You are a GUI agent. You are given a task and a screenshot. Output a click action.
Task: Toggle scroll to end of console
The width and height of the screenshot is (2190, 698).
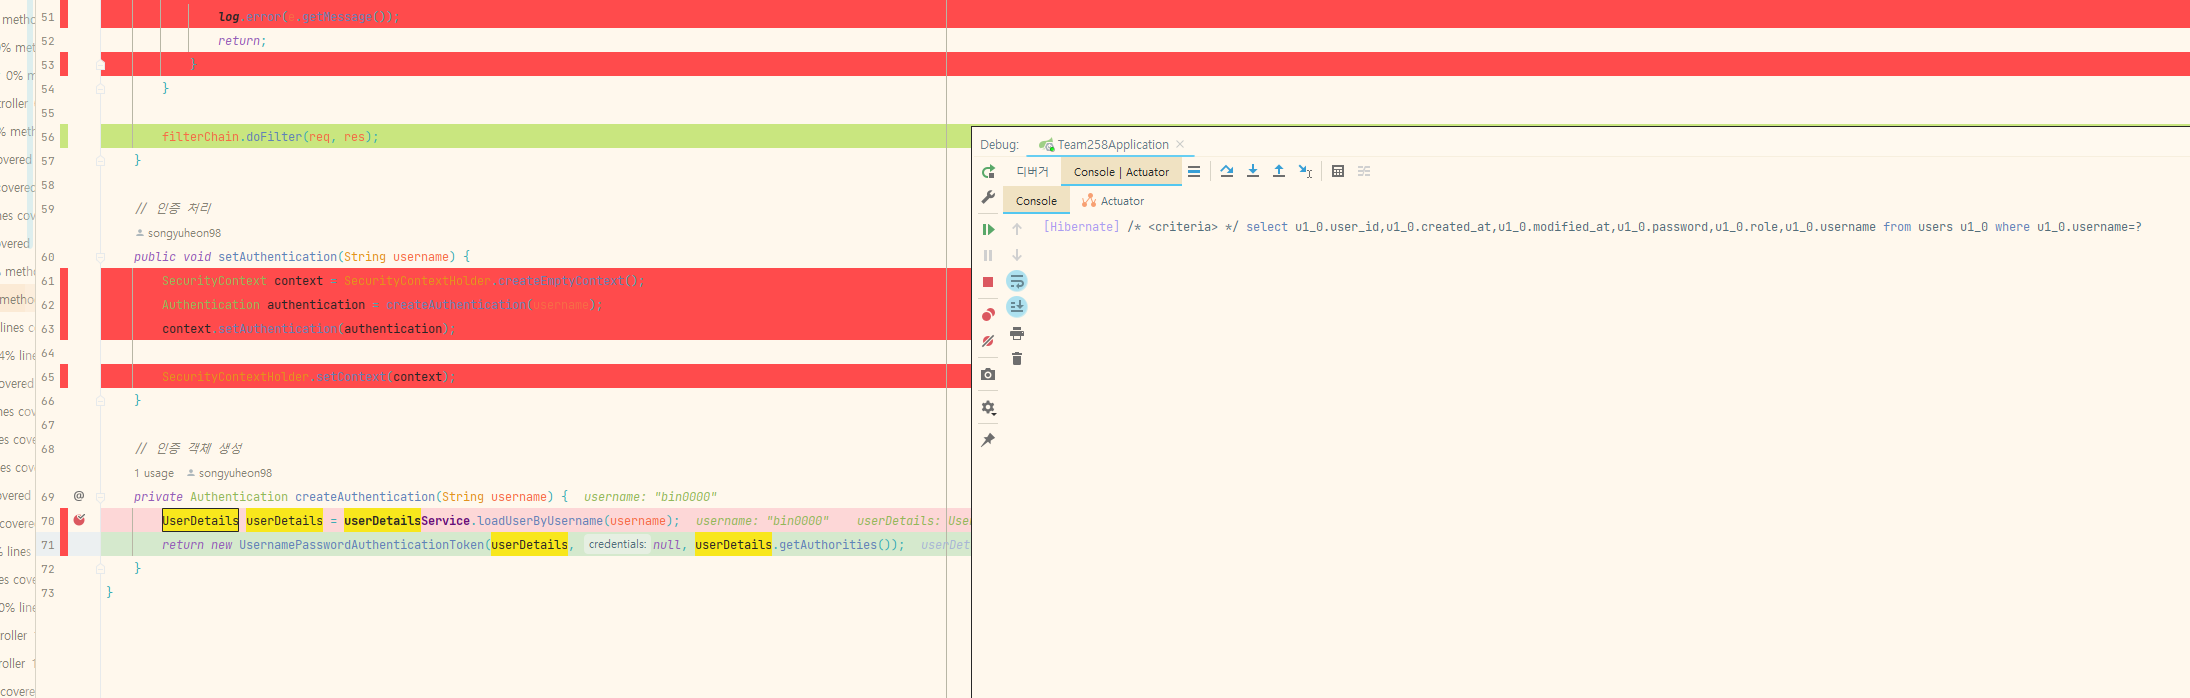tap(1017, 307)
